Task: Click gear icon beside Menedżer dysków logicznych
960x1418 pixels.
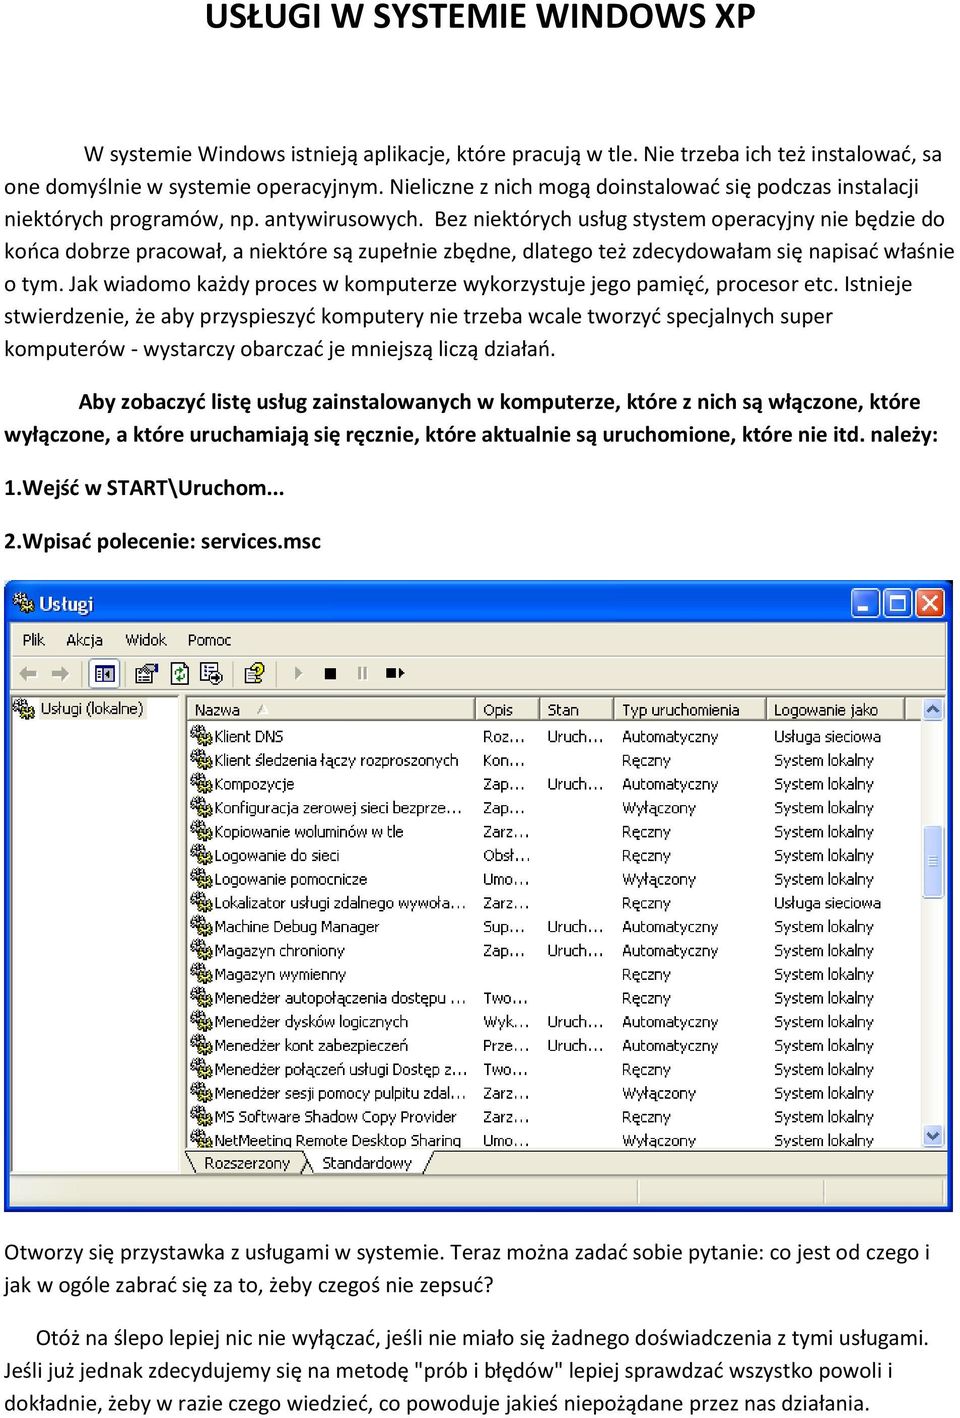Action: tap(201, 1021)
